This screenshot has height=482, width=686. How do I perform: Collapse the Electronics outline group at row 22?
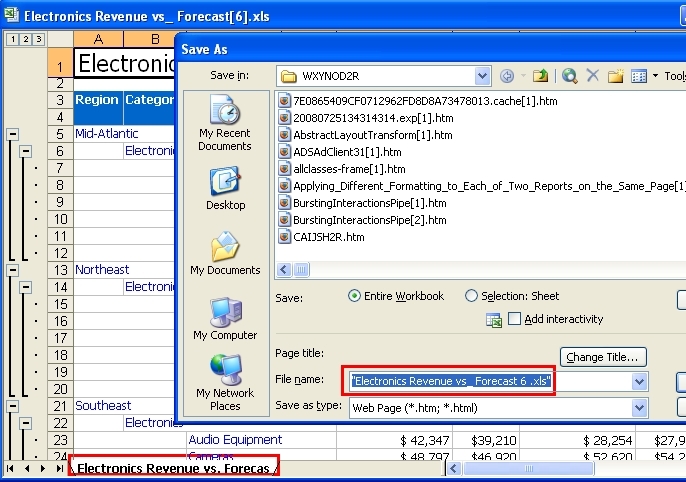pos(25,423)
